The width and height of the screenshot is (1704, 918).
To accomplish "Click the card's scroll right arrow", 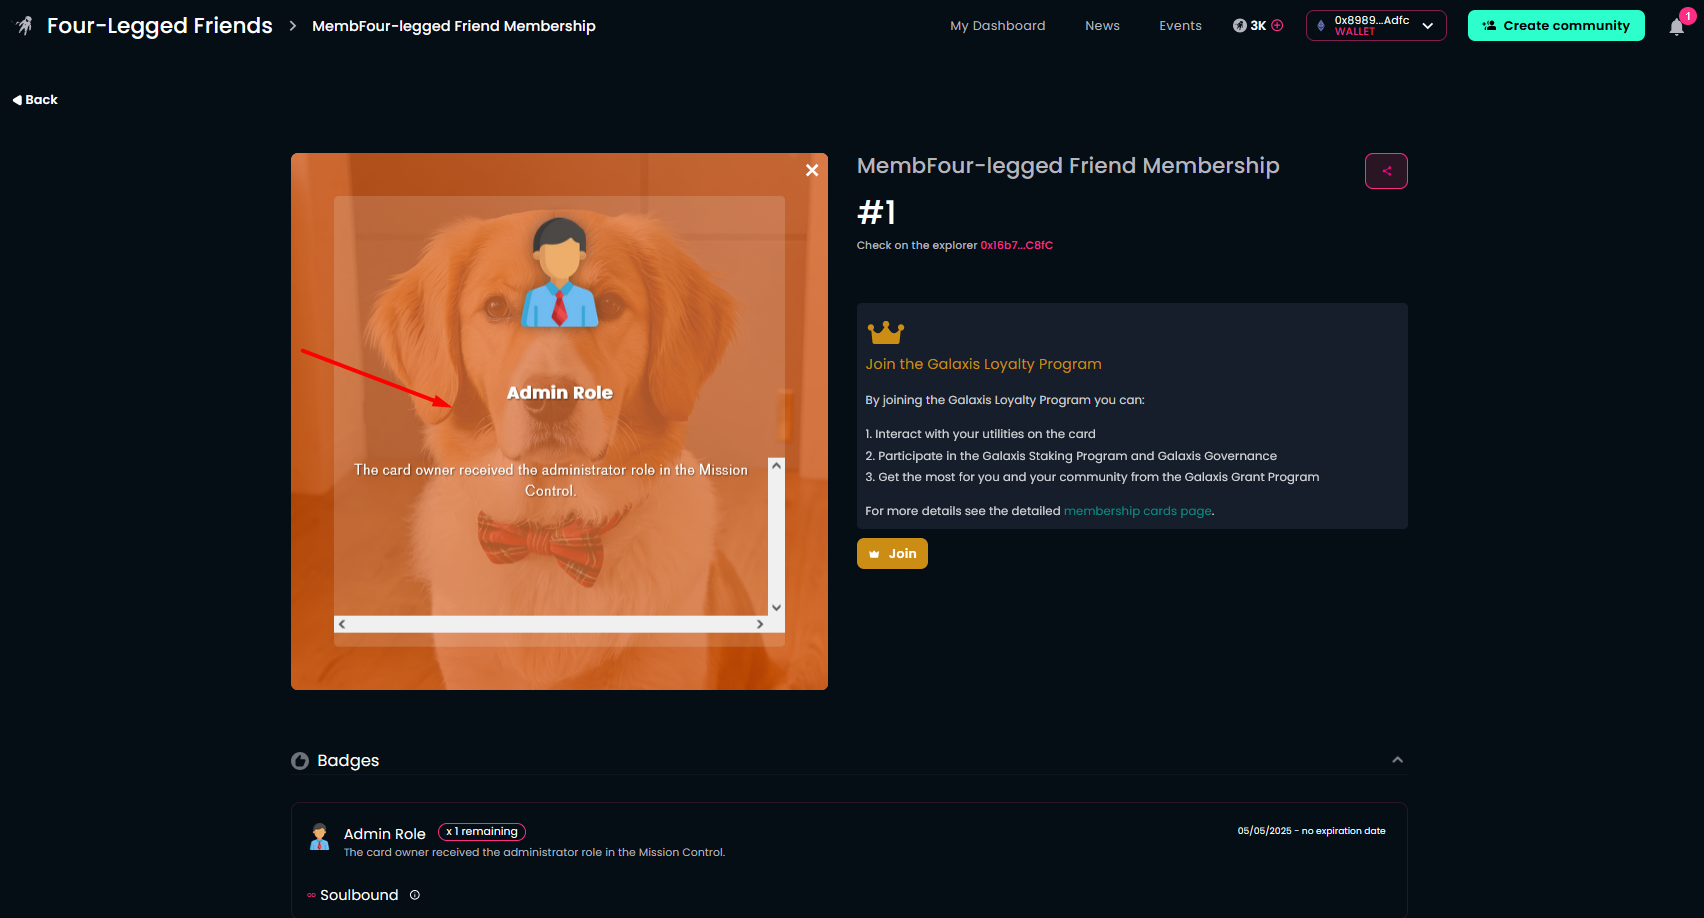I will pyautogui.click(x=760, y=624).
